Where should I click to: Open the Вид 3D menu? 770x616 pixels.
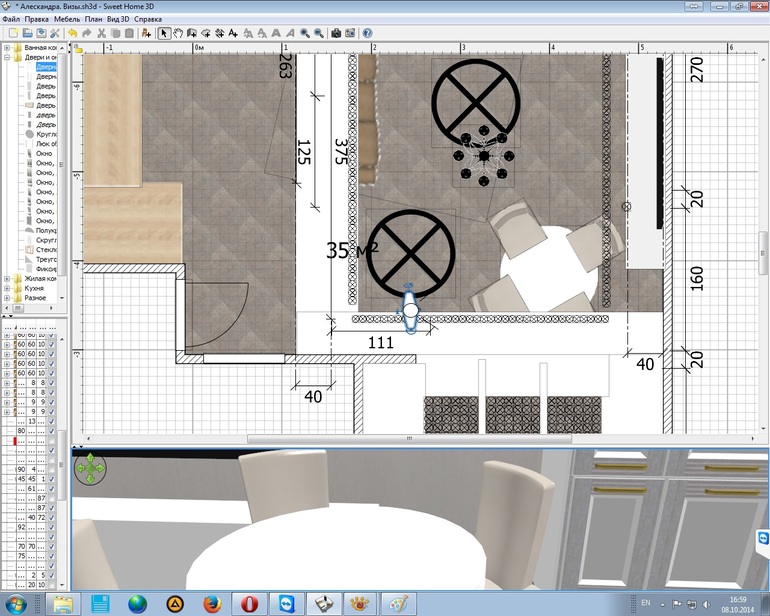coord(118,19)
